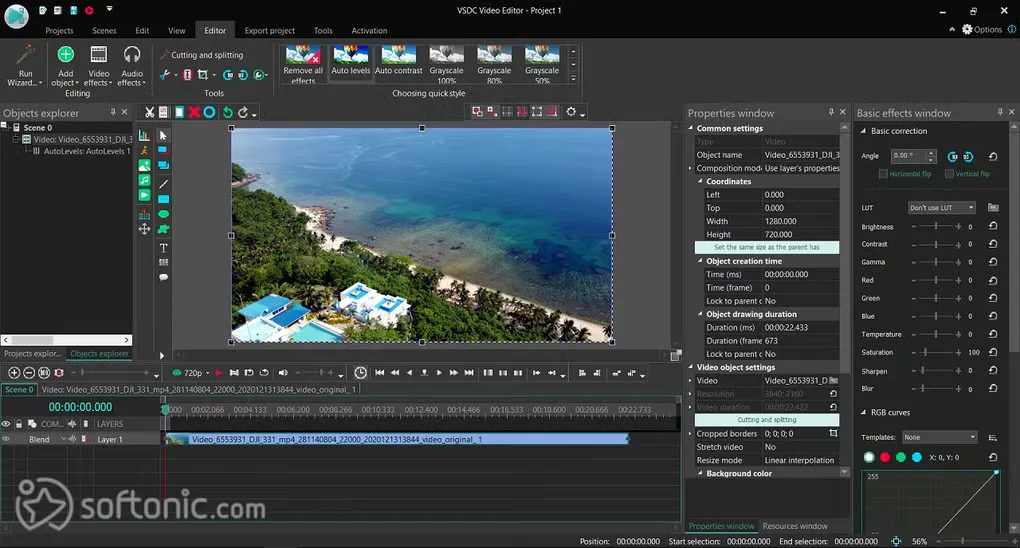Screen dimensions: 1020x548
Task: Open the RGB curves Templates dropdown
Action: [x=940, y=437]
